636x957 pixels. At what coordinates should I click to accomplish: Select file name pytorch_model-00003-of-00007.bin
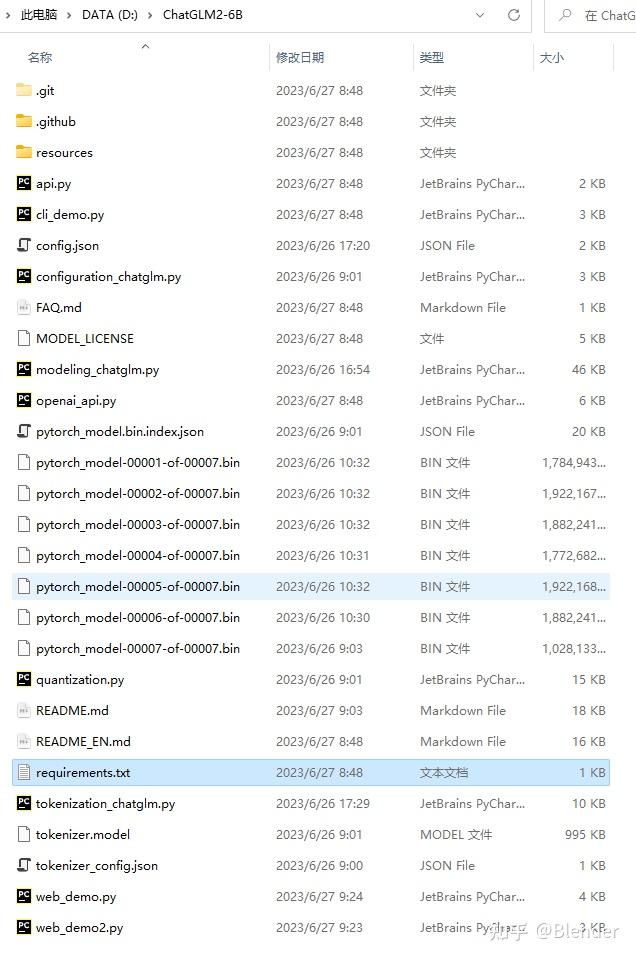(138, 524)
